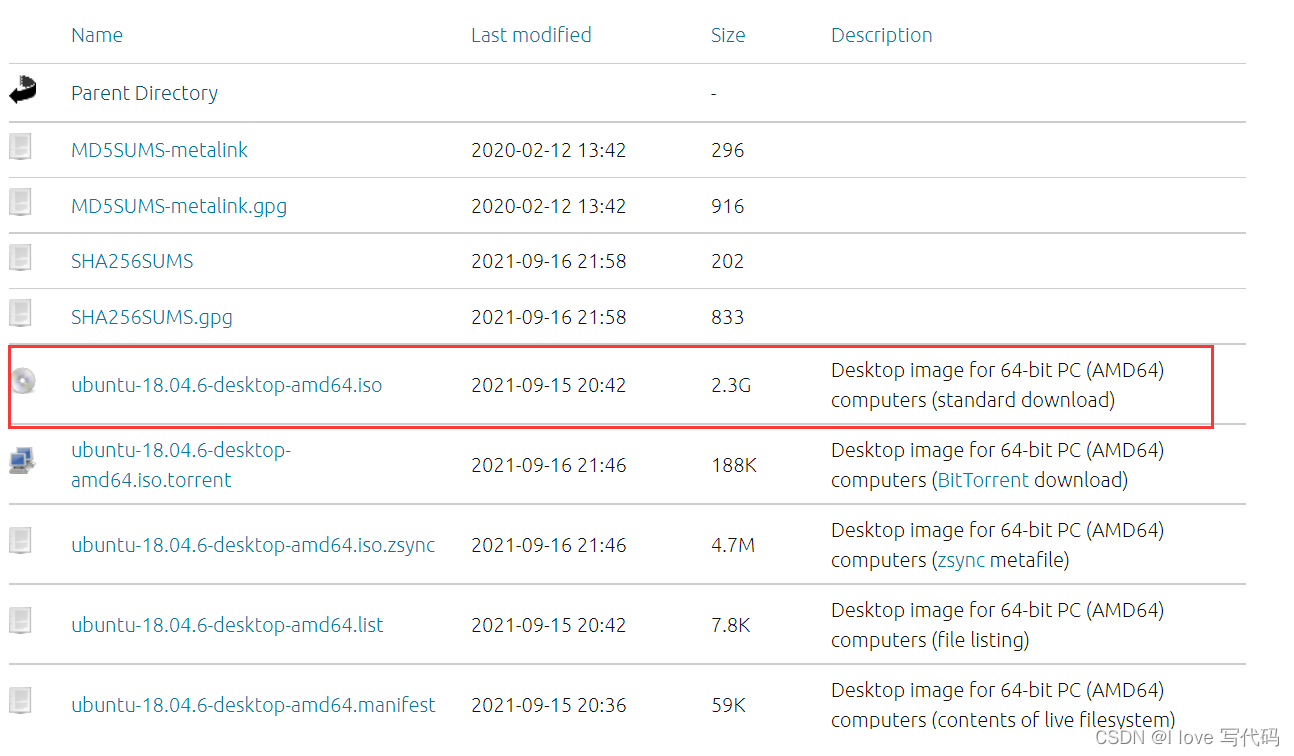Follow the zsync link in description
1294x756 pixels.
click(x=961, y=560)
